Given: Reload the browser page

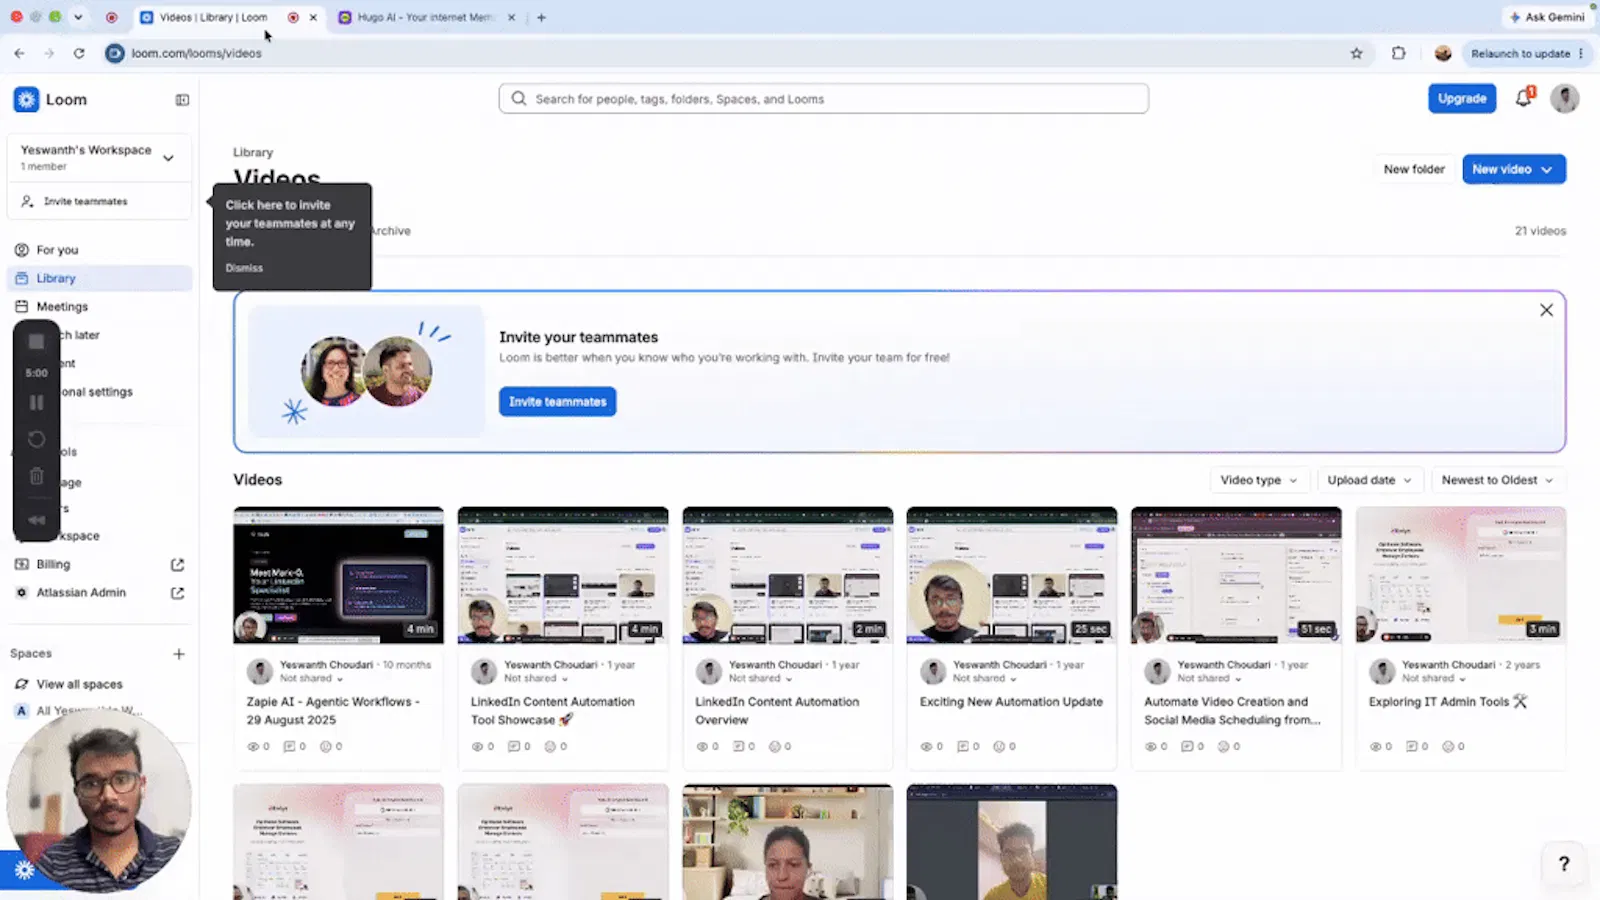Looking at the screenshot, I should click(x=79, y=53).
